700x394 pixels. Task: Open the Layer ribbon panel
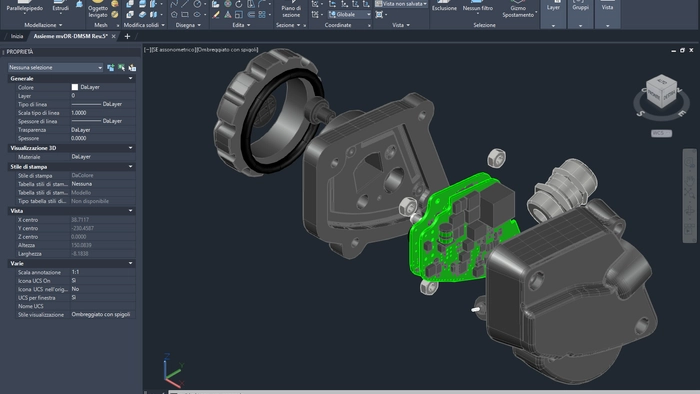[553, 13]
